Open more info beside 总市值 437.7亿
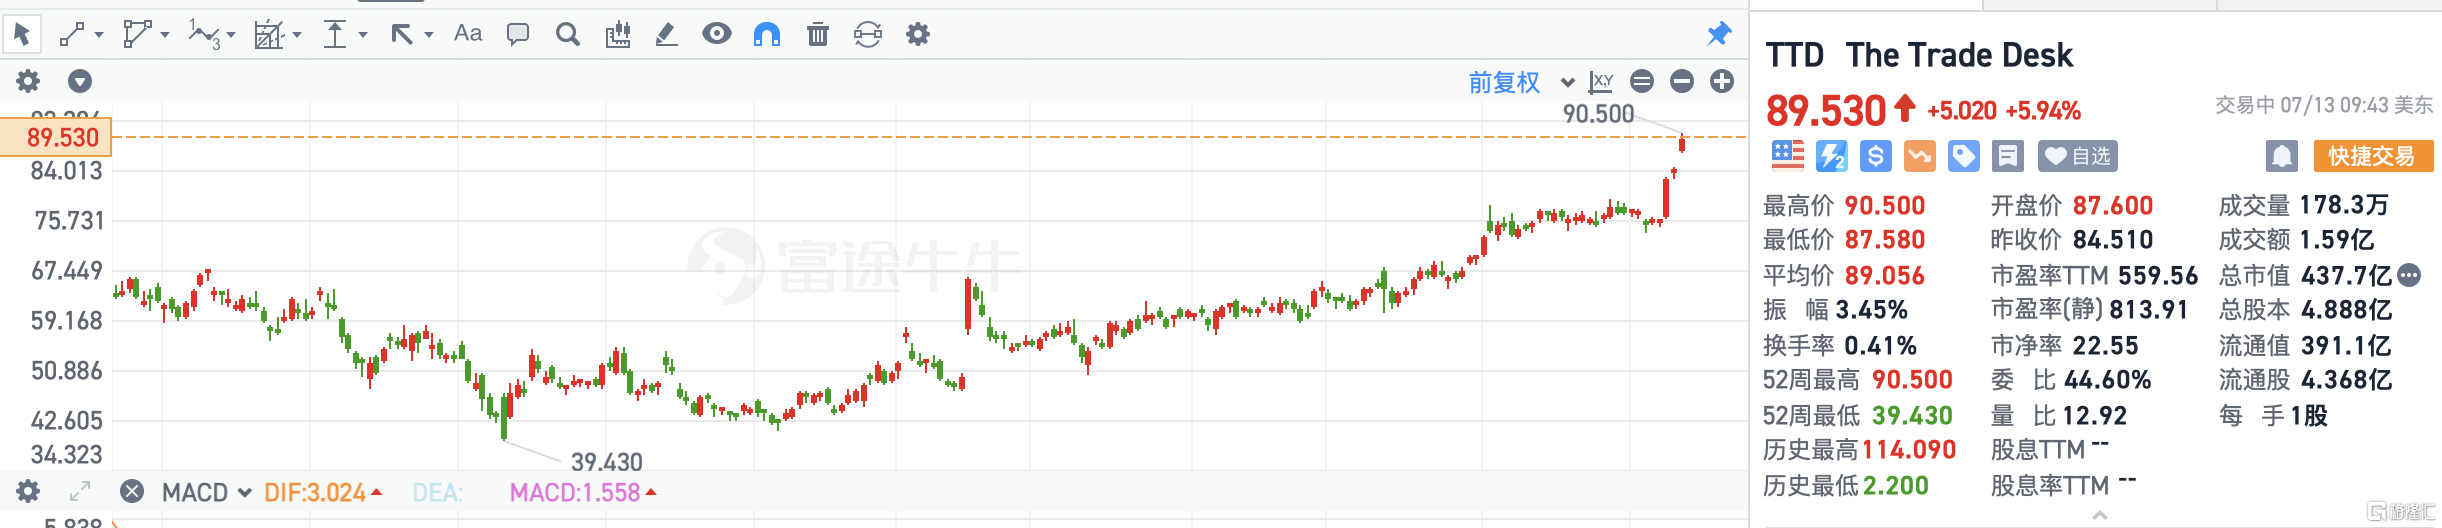The image size is (2442, 528). (x=2410, y=275)
